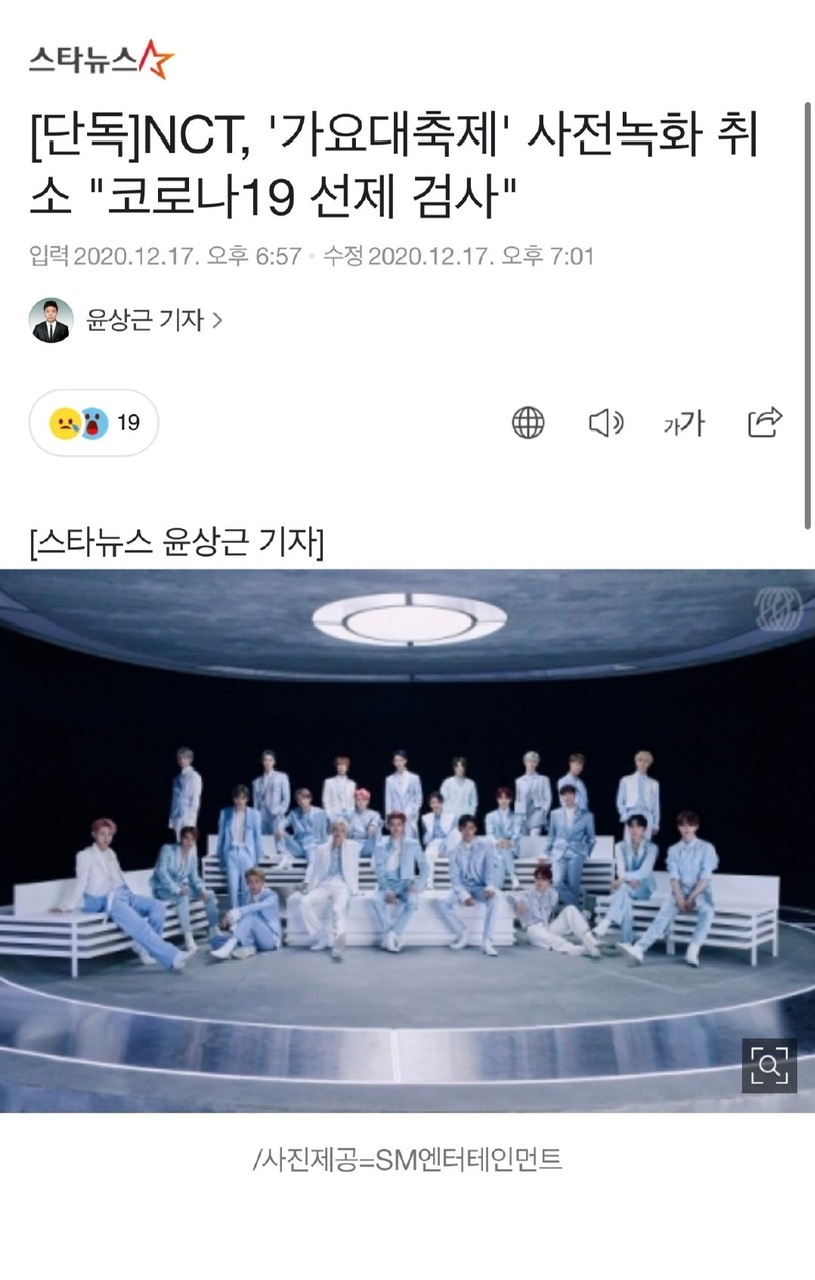Open the NCT group photo
The height and width of the screenshot is (1280, 815).
coord(407,840)
